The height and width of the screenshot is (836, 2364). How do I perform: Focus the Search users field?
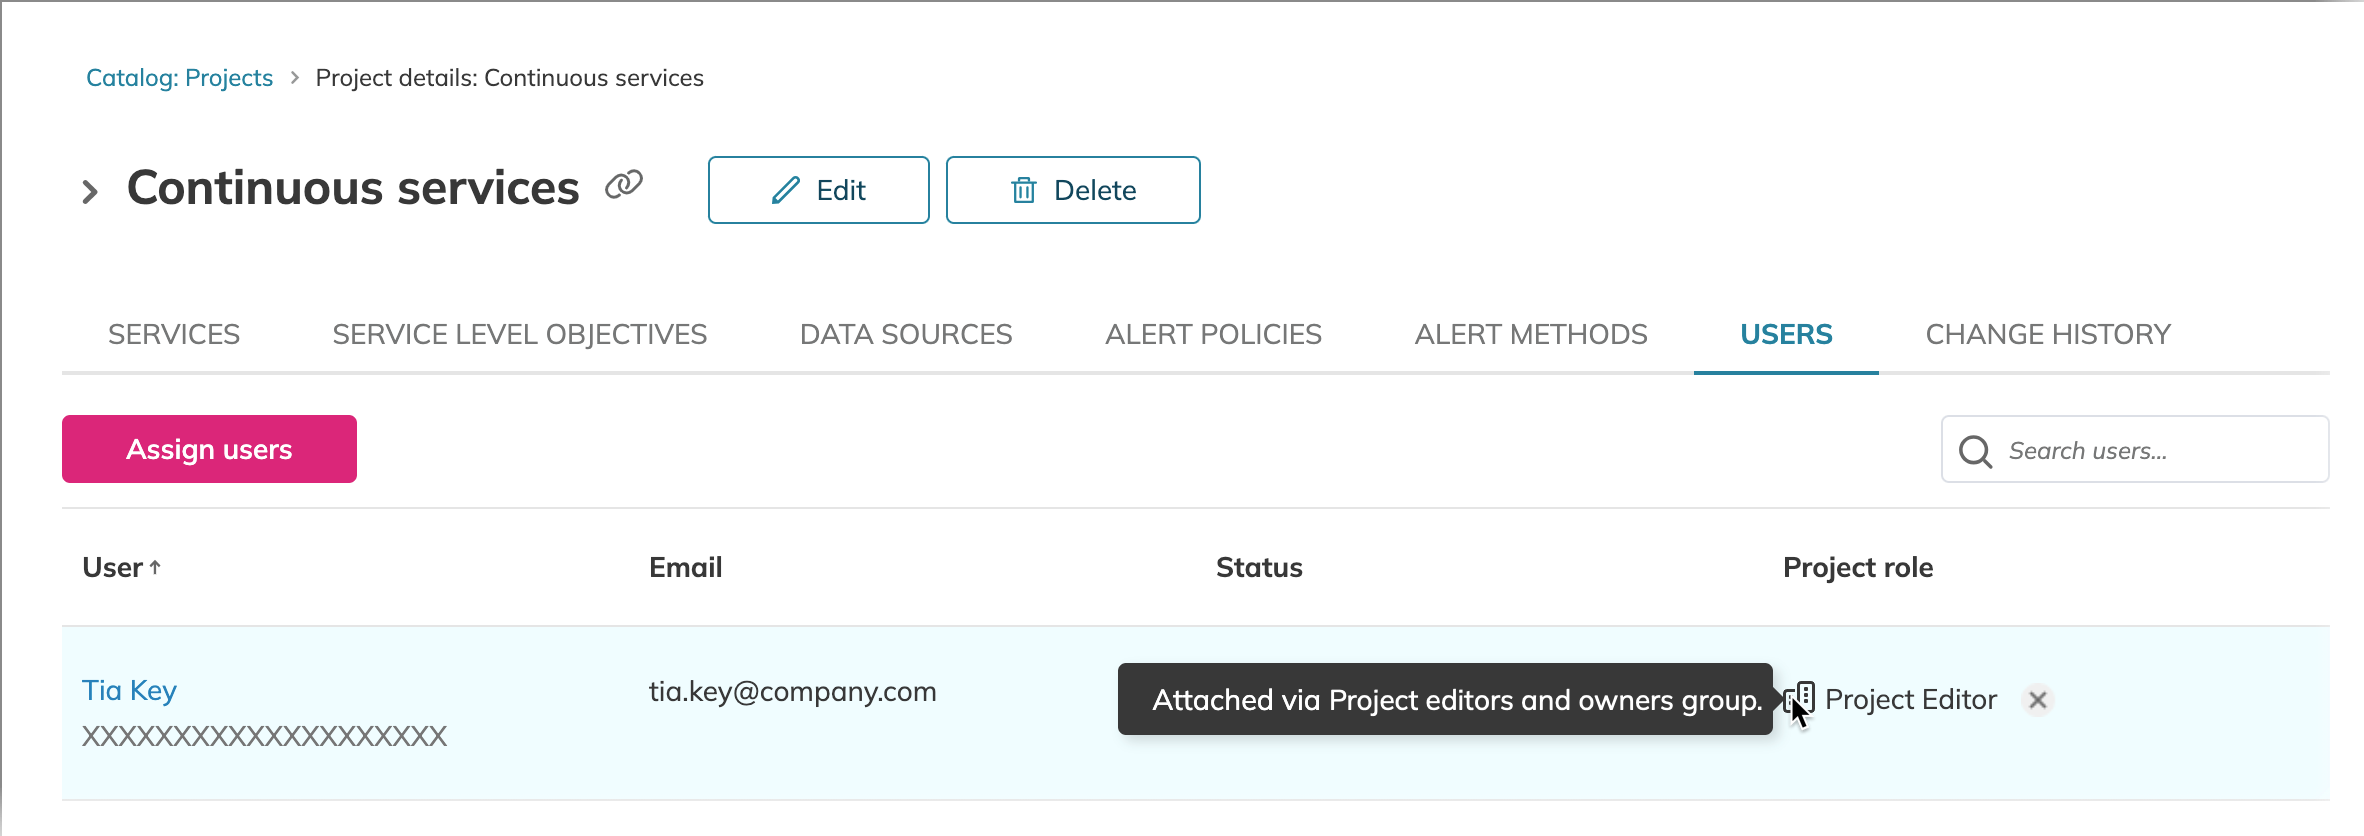click(x=2135, y=450)
